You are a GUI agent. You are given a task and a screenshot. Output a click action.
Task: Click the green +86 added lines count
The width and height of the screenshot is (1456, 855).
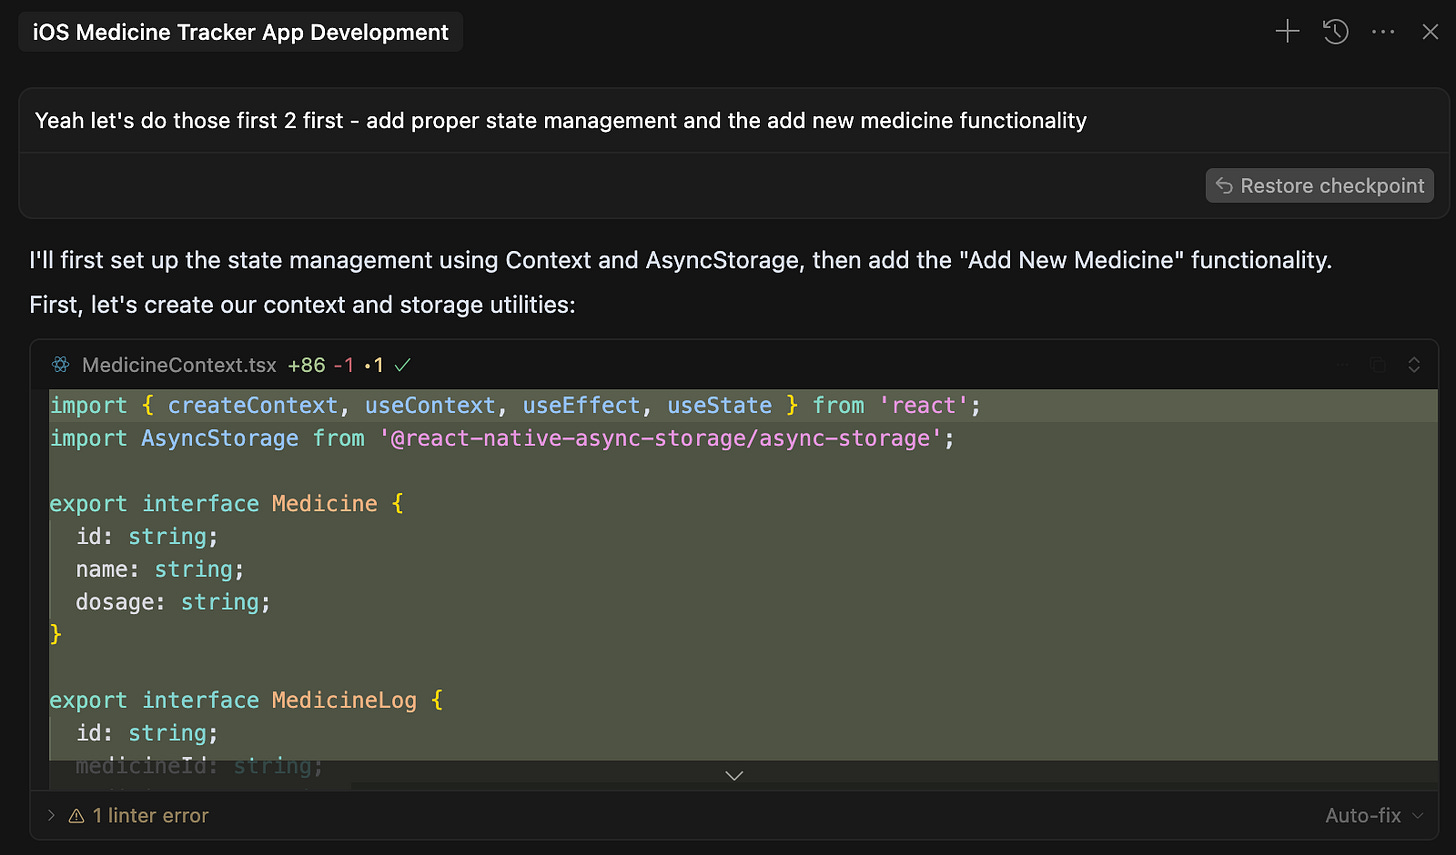click(x=307, y=365)
